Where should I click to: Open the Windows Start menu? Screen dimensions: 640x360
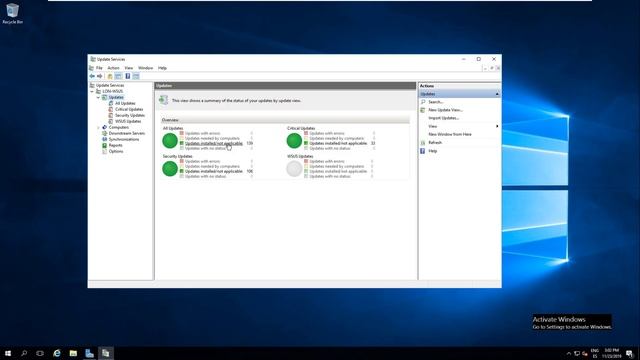pos(8,353)
